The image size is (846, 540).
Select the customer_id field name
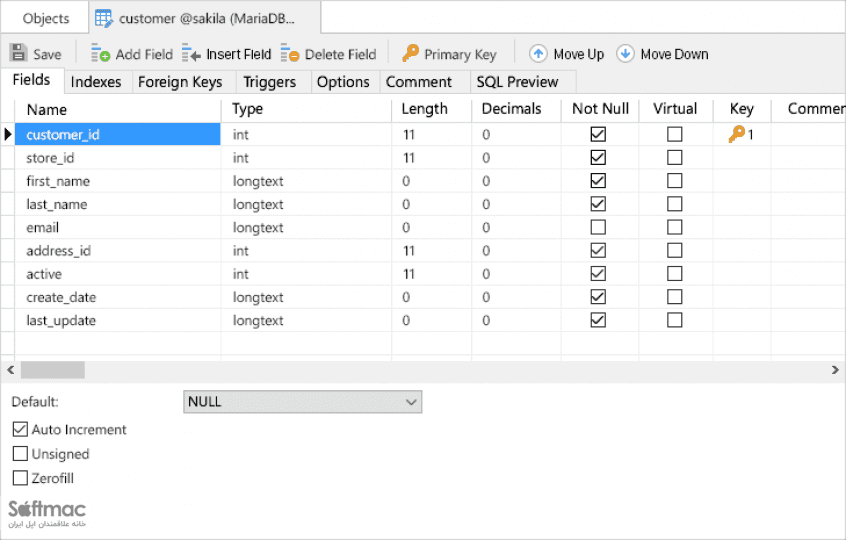[63, 135]
